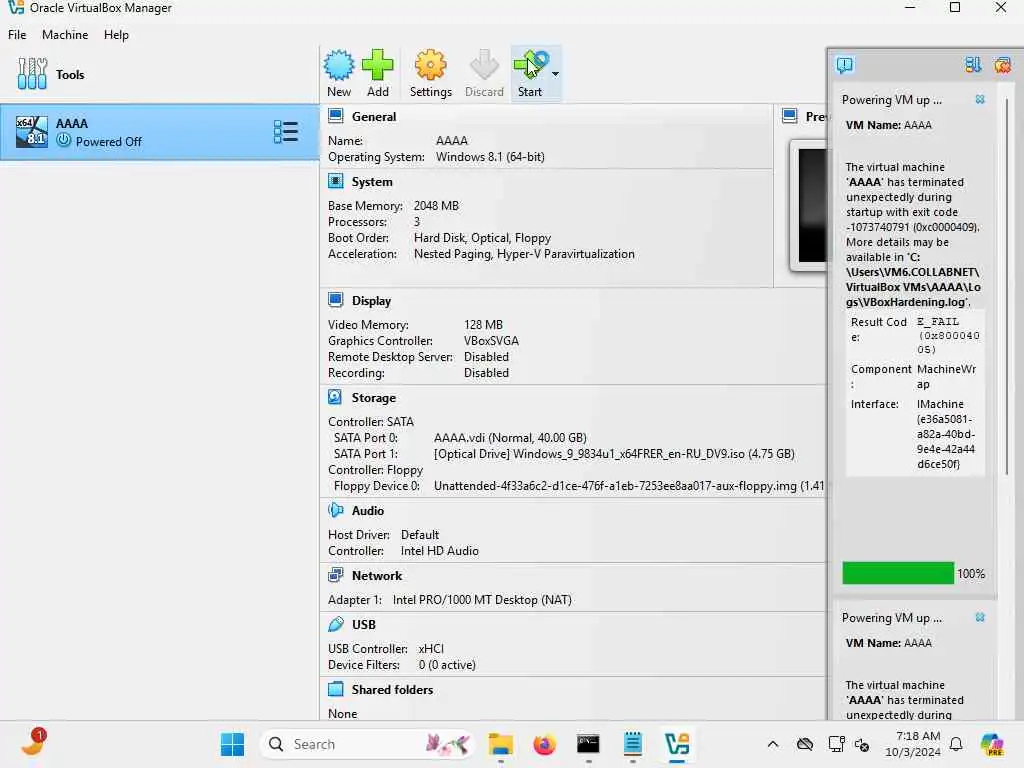Toggle the notification center speech-bubble icon
Image resolution: width=1024 pixels, height=768 pixels.
pos(844,65)
